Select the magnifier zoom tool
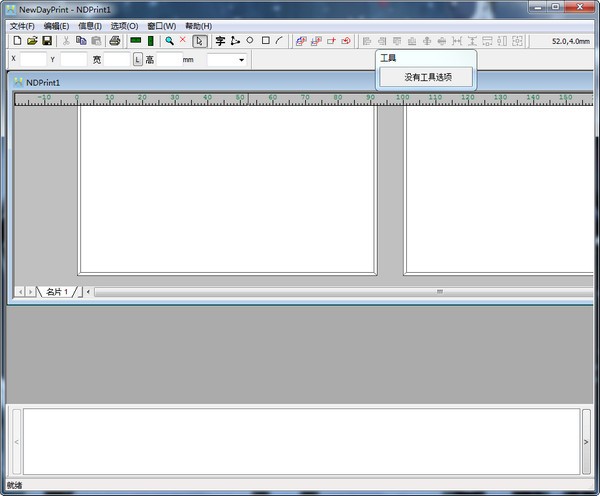Screen dimensions: 600x496 (169, 41)
